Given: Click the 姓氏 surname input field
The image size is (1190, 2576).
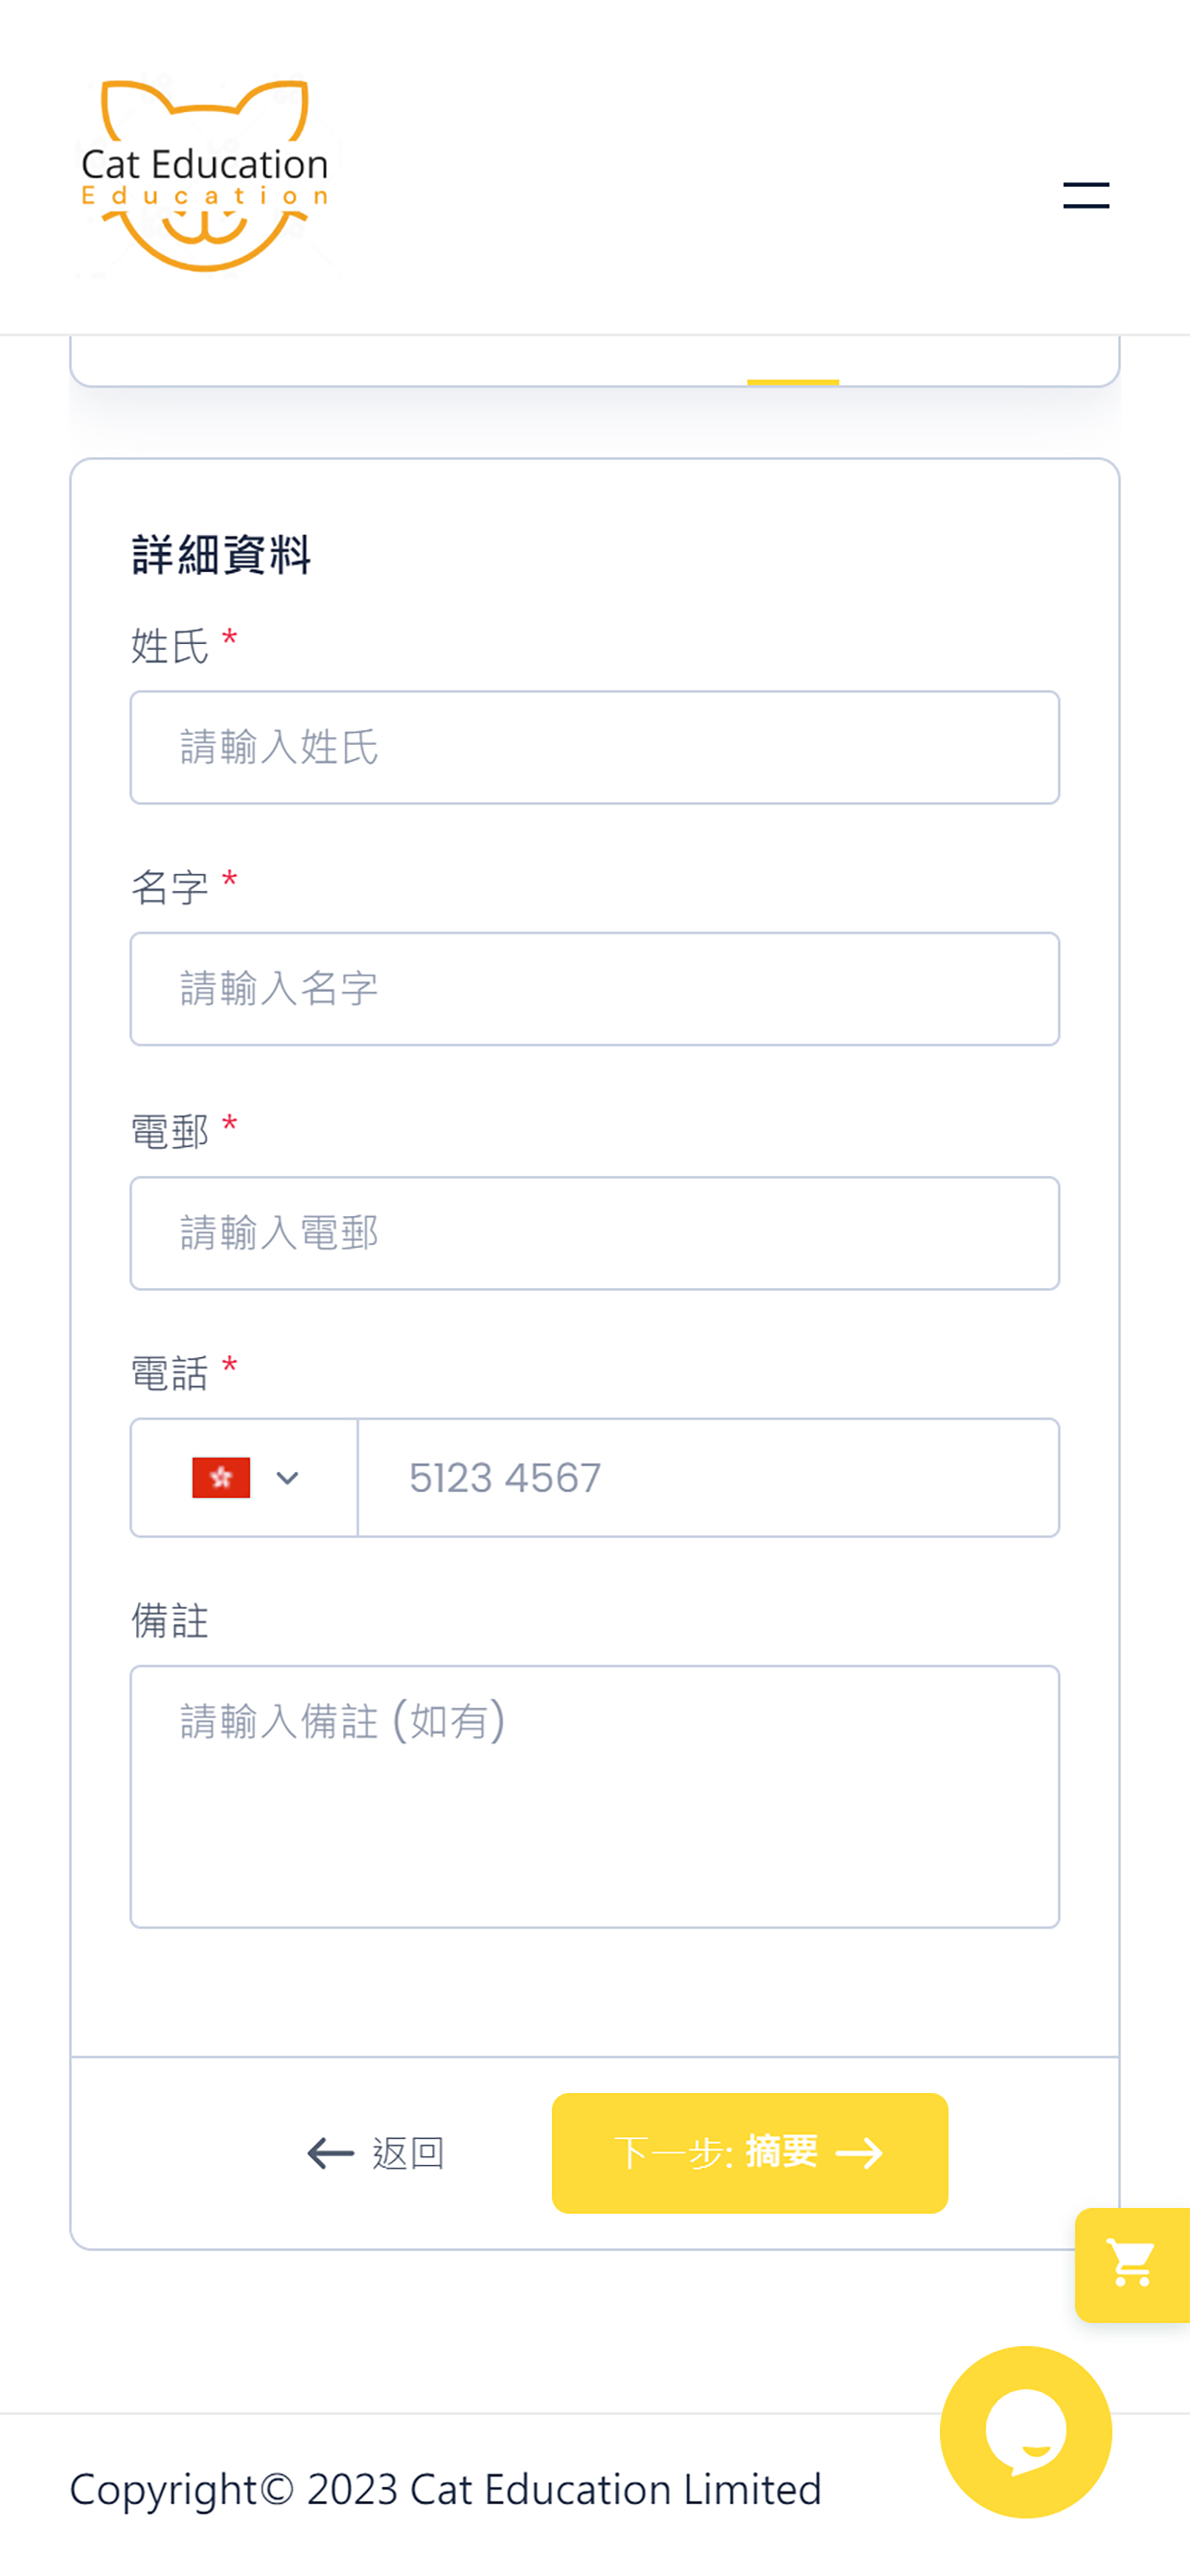Looking at the screenshot, I should point(595,747).
